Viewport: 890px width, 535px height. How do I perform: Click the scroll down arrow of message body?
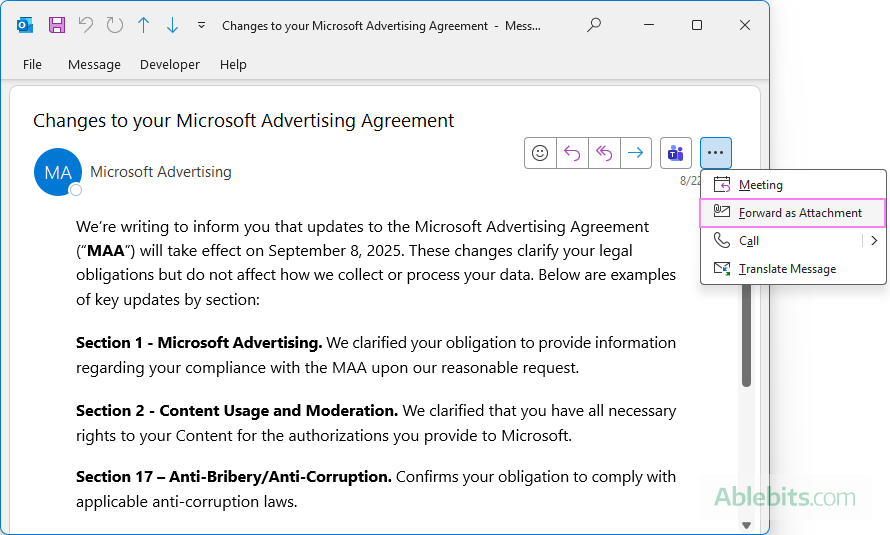click(x=746, y=525)
